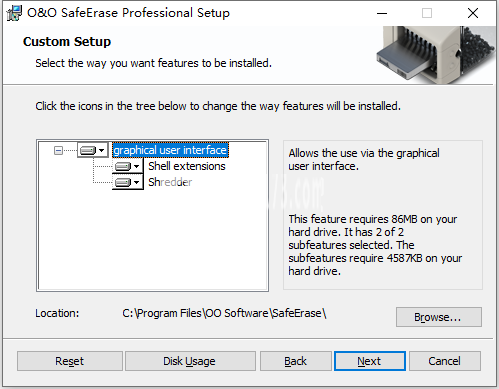This screenshot has width=499, height=389.
Task: Proceed with the Next button
Action: pyautogui.click(x=370, y=361)
